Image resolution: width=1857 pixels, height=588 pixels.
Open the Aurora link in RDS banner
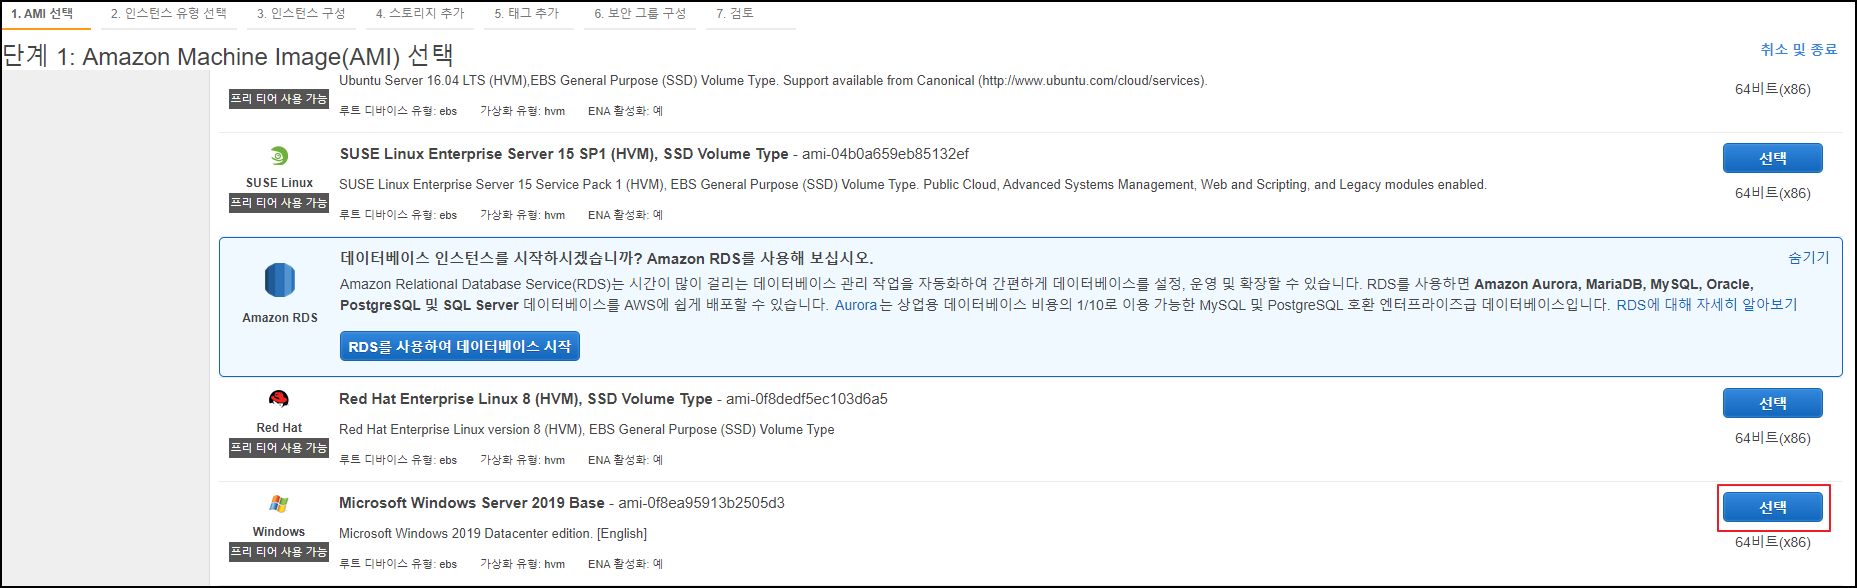856,305
